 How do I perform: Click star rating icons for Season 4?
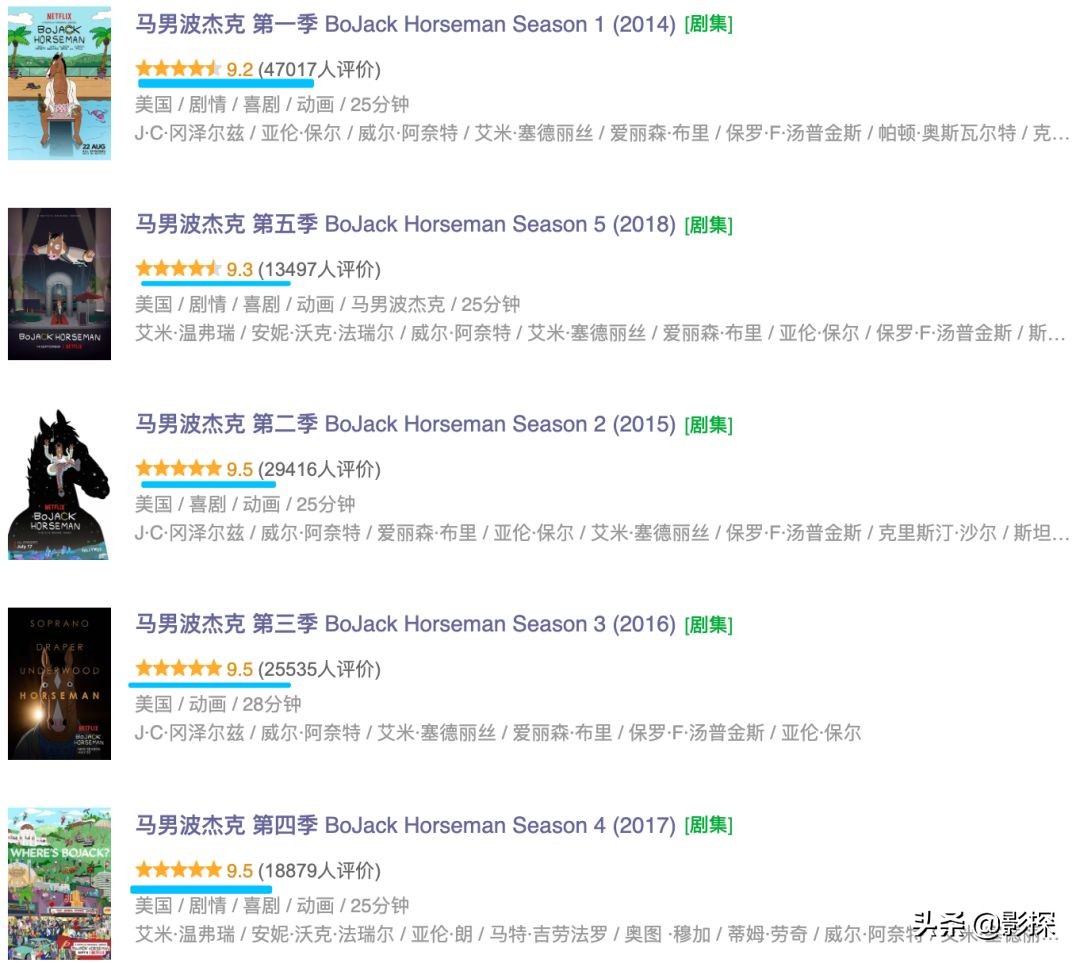click(x=178, y=869)
